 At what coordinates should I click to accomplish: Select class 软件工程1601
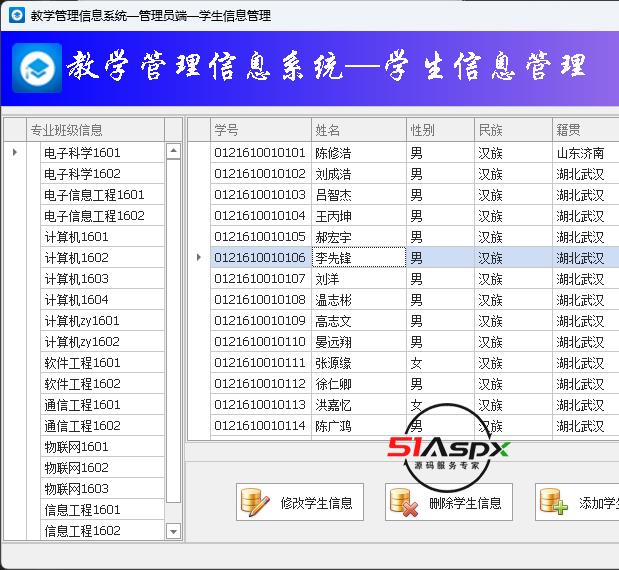click(x=102, y=362)
